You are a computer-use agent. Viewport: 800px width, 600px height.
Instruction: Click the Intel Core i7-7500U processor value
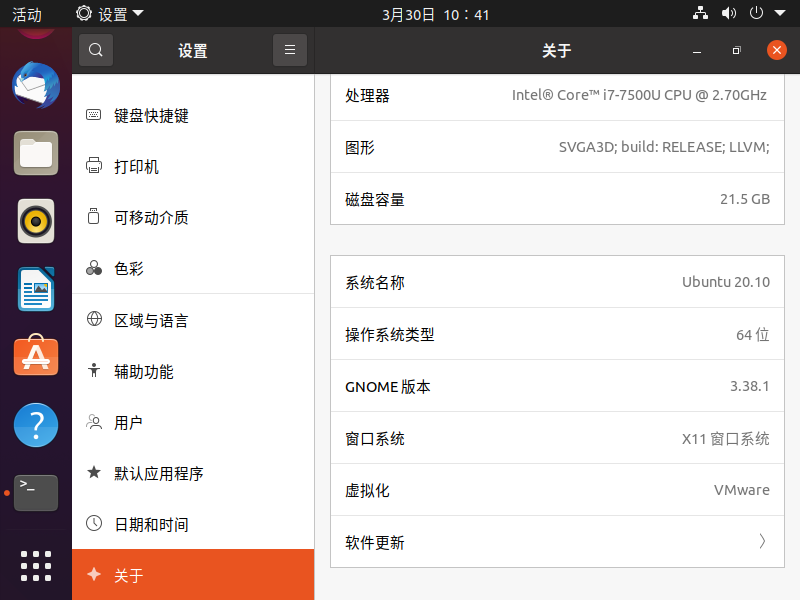tap(639, 95)
